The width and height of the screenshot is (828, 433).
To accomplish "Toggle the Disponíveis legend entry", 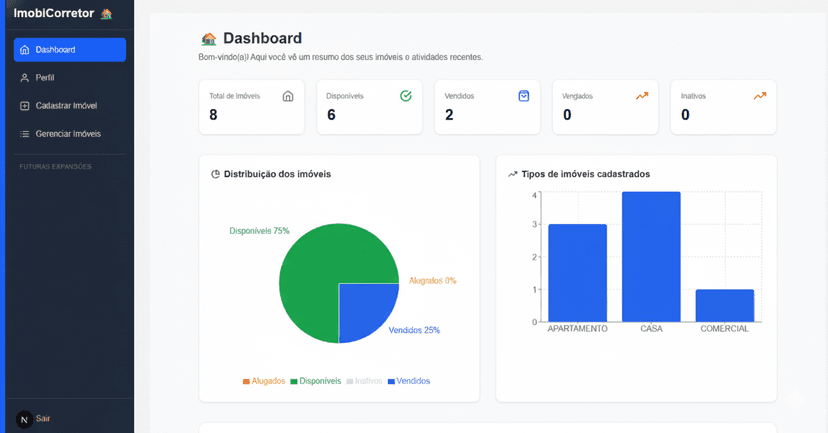I will tap(315, 381).
